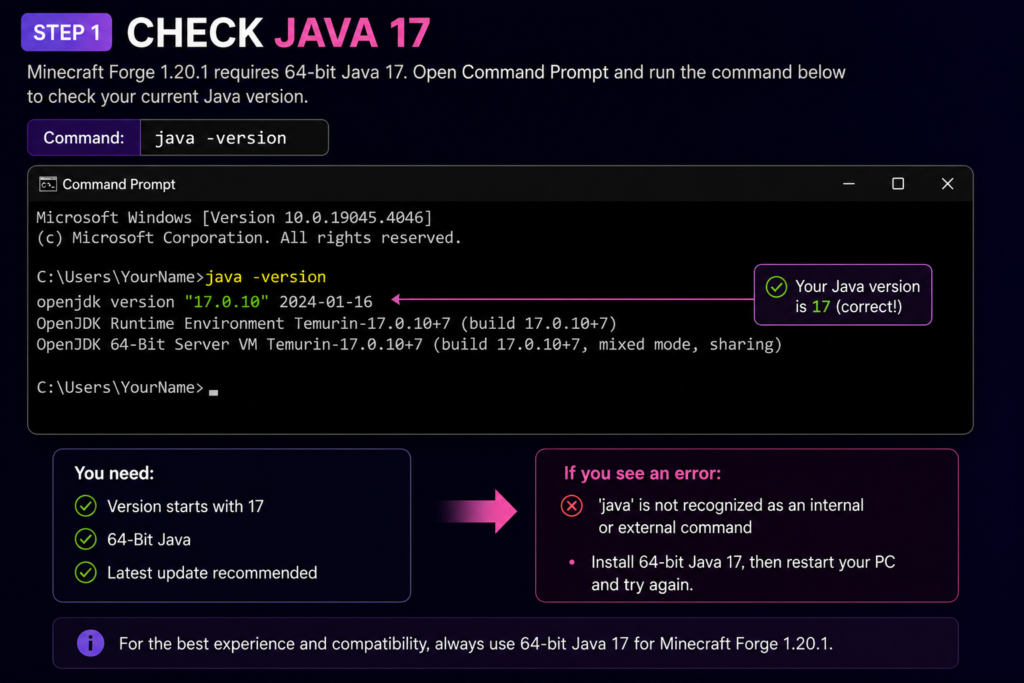Image resolution: width=1024 pixels, height=683 pixels.
Task: Click the 'Latest update recommended' text
Action: (212, 573)
